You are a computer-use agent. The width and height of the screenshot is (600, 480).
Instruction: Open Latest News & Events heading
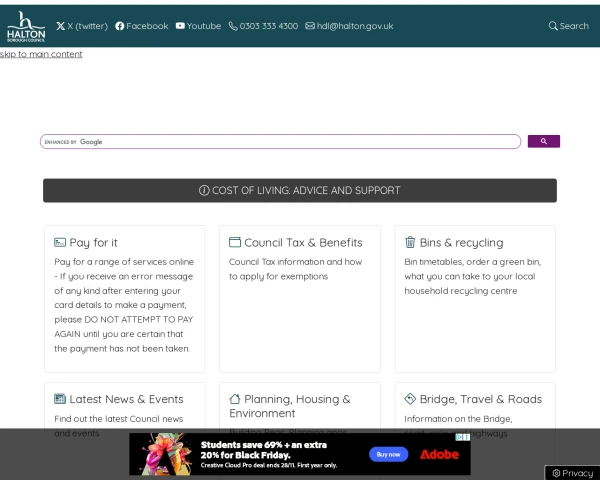point(126,399)
